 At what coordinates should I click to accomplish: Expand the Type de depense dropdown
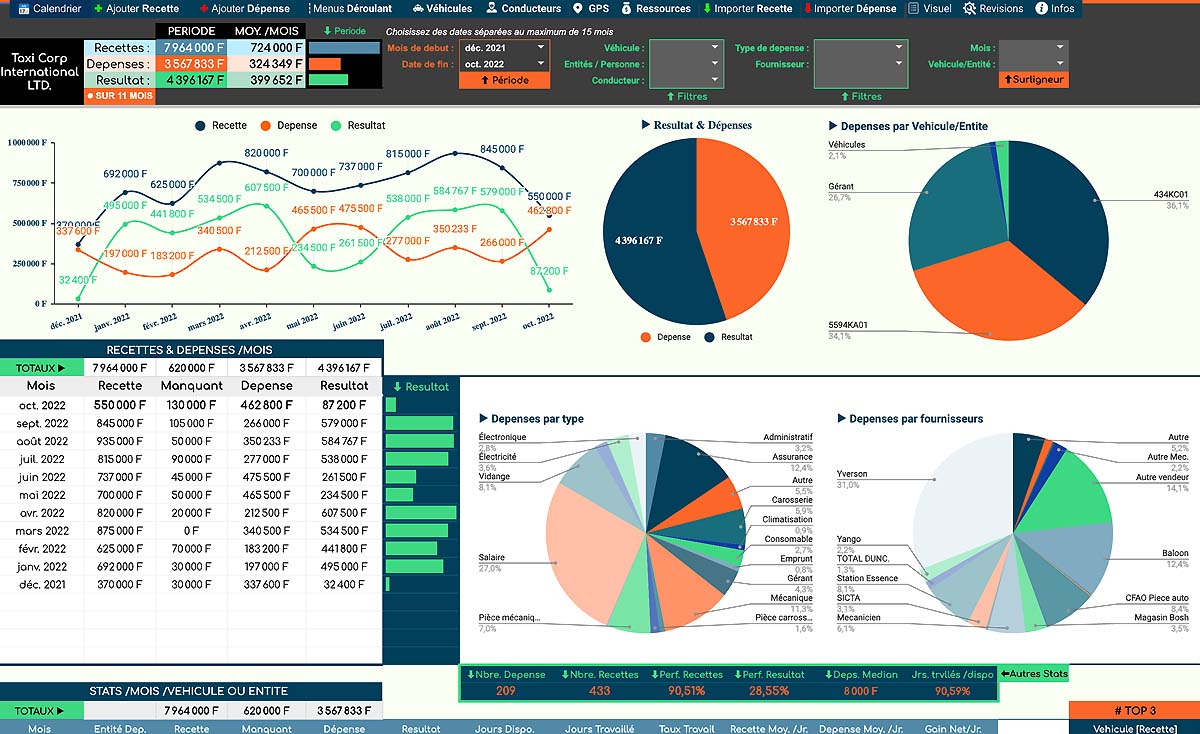click(899, 47)
